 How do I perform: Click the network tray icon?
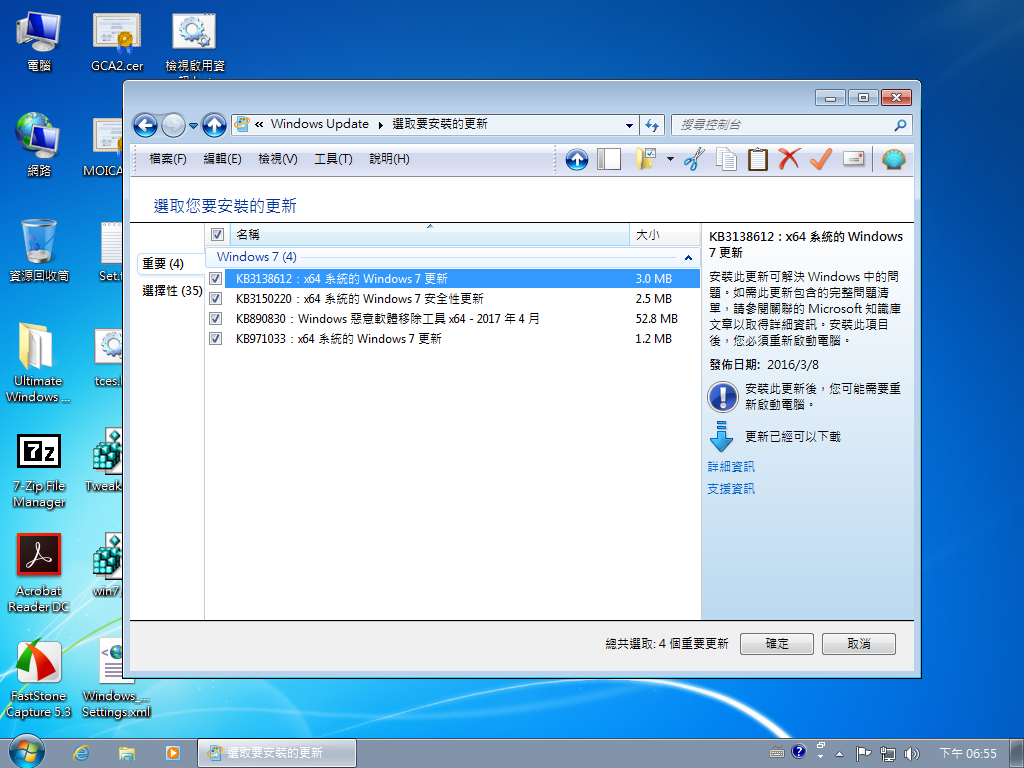(888, 754)
